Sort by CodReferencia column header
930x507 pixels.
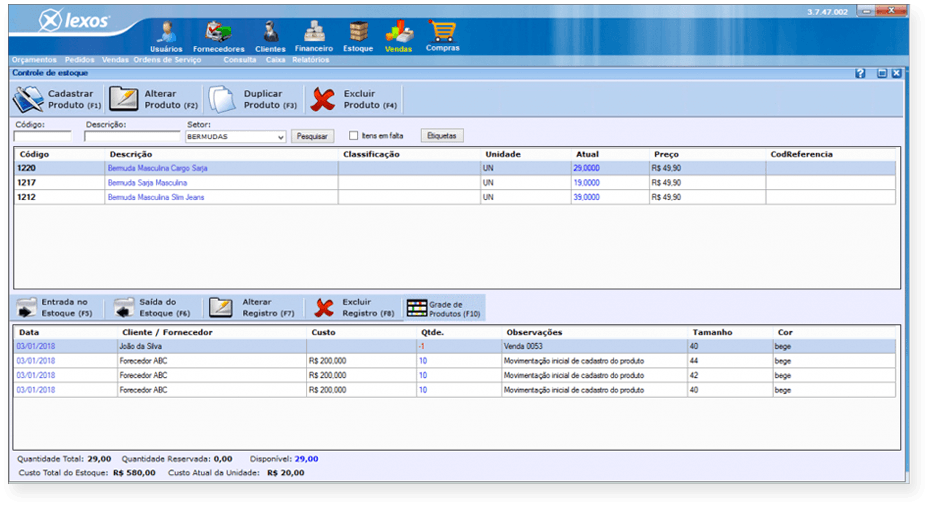tap(801, 154)
